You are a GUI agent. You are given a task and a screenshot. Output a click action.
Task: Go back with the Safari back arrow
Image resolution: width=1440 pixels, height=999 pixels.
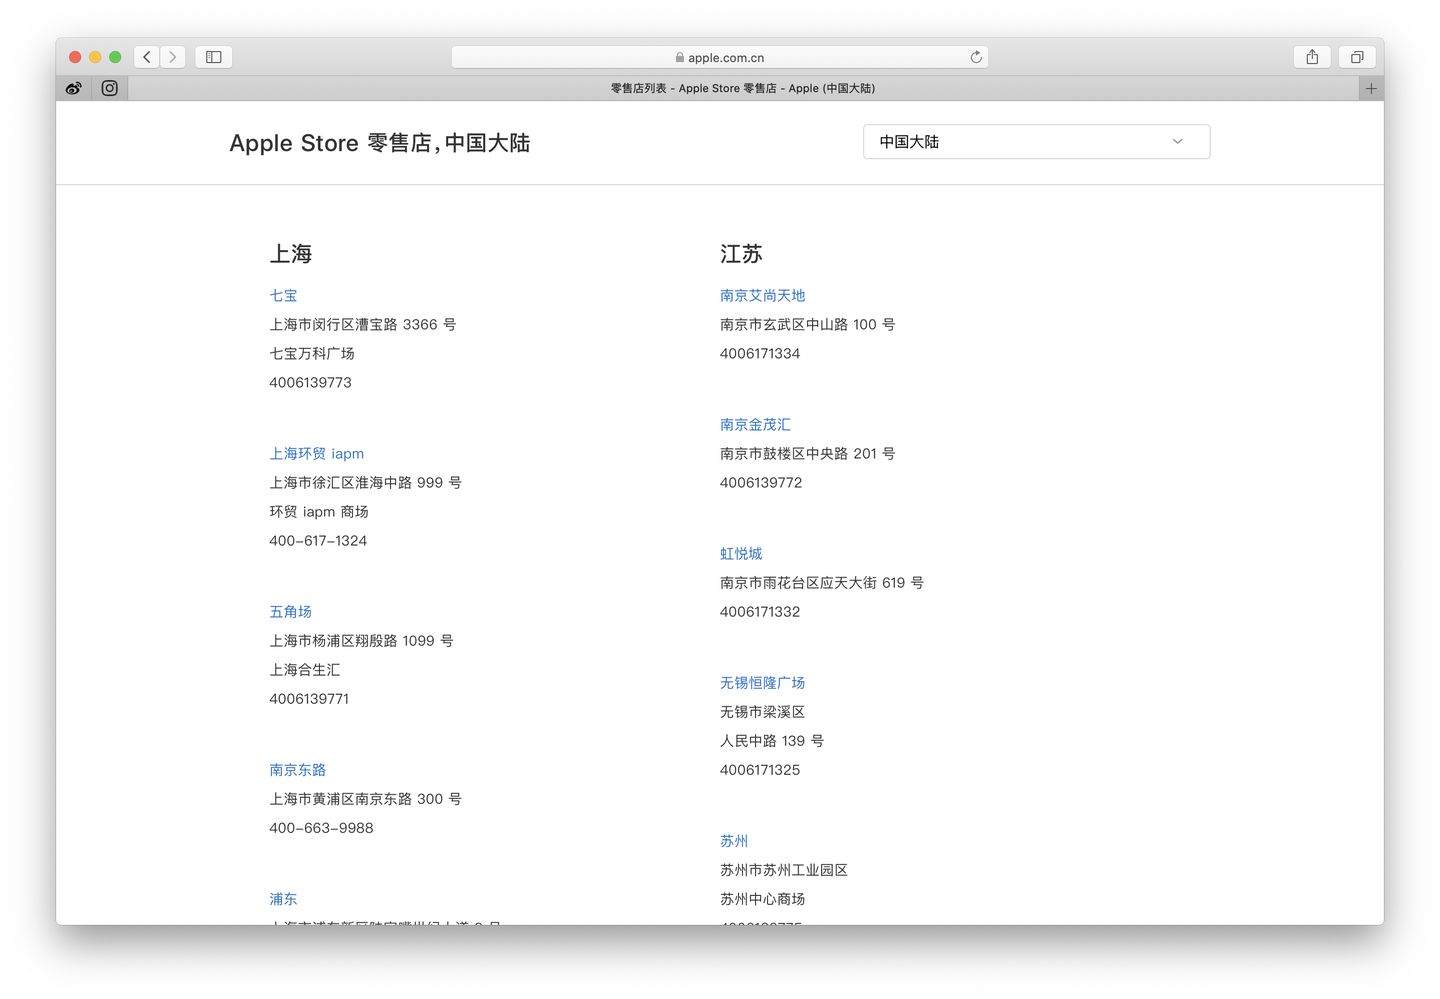tap(147, 57)
